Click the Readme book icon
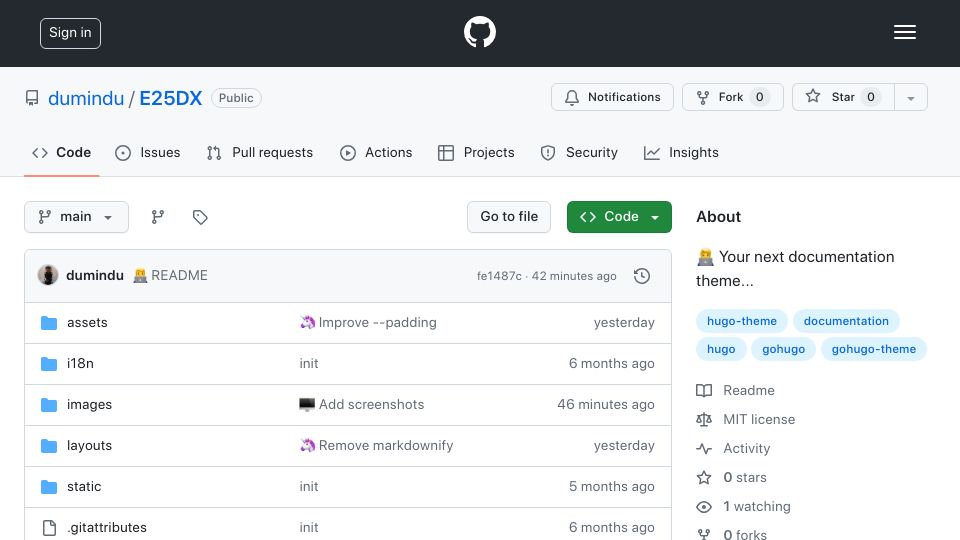The image size is (960, 540). (x=704, y=391)
